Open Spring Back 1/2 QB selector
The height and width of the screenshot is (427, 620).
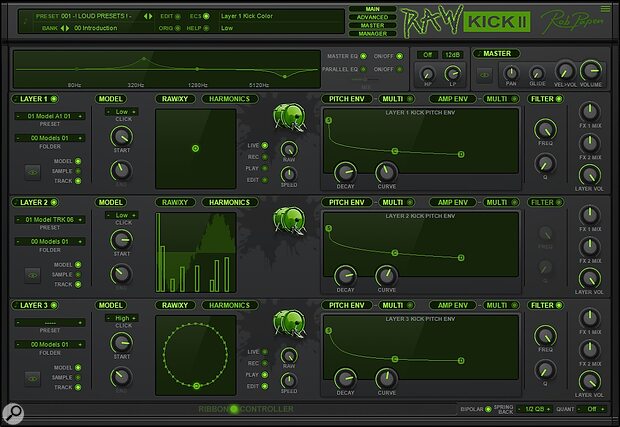point(535,409)
